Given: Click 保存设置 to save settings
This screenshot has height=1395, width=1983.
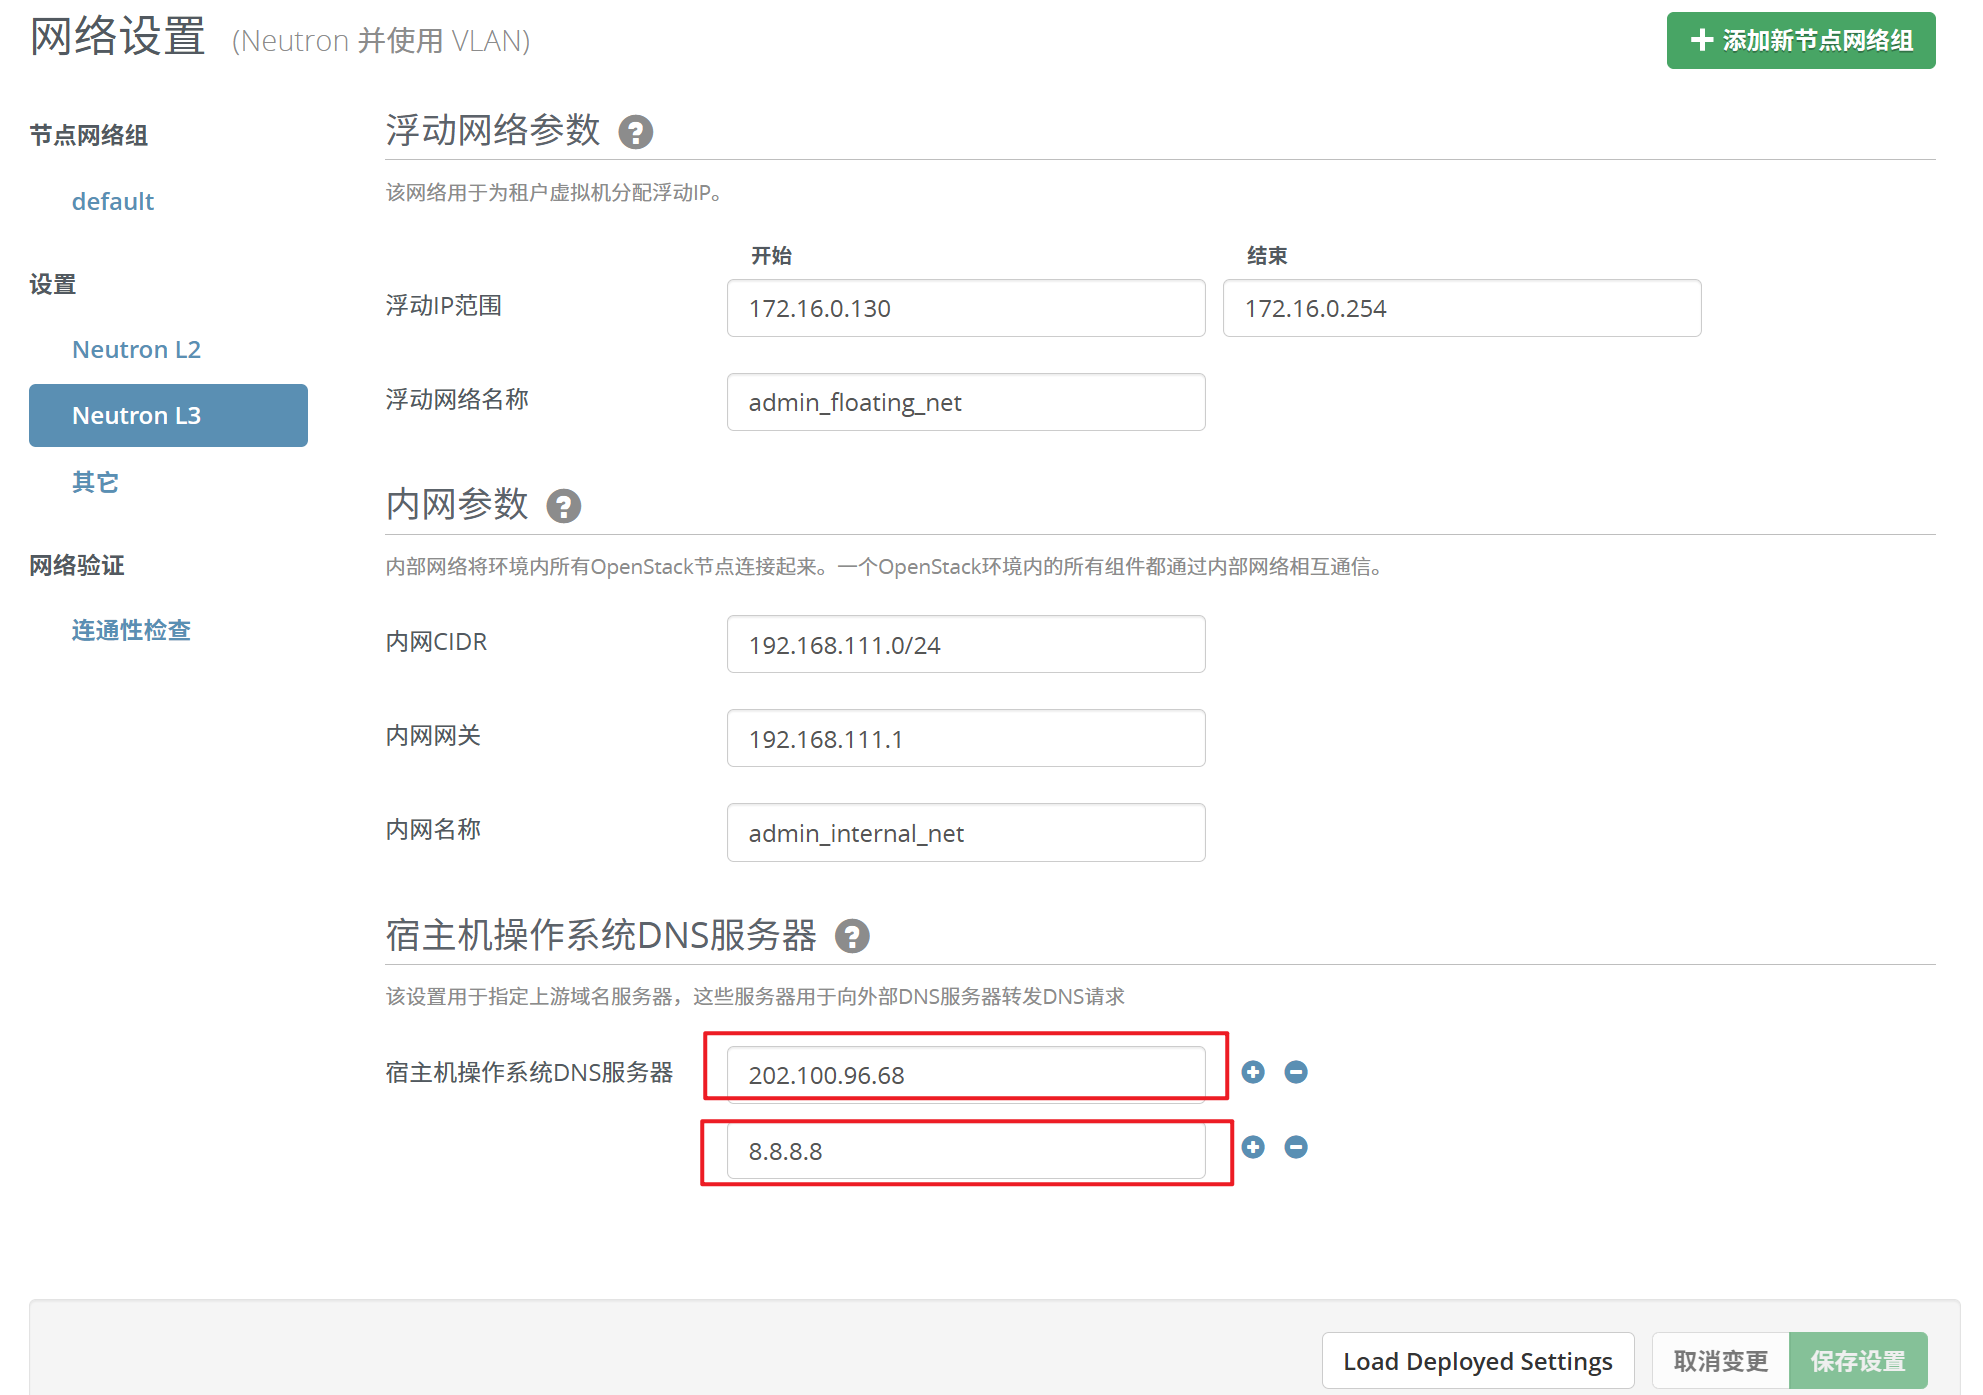Looking at the screenshot, I should tap(1857, 1360).
